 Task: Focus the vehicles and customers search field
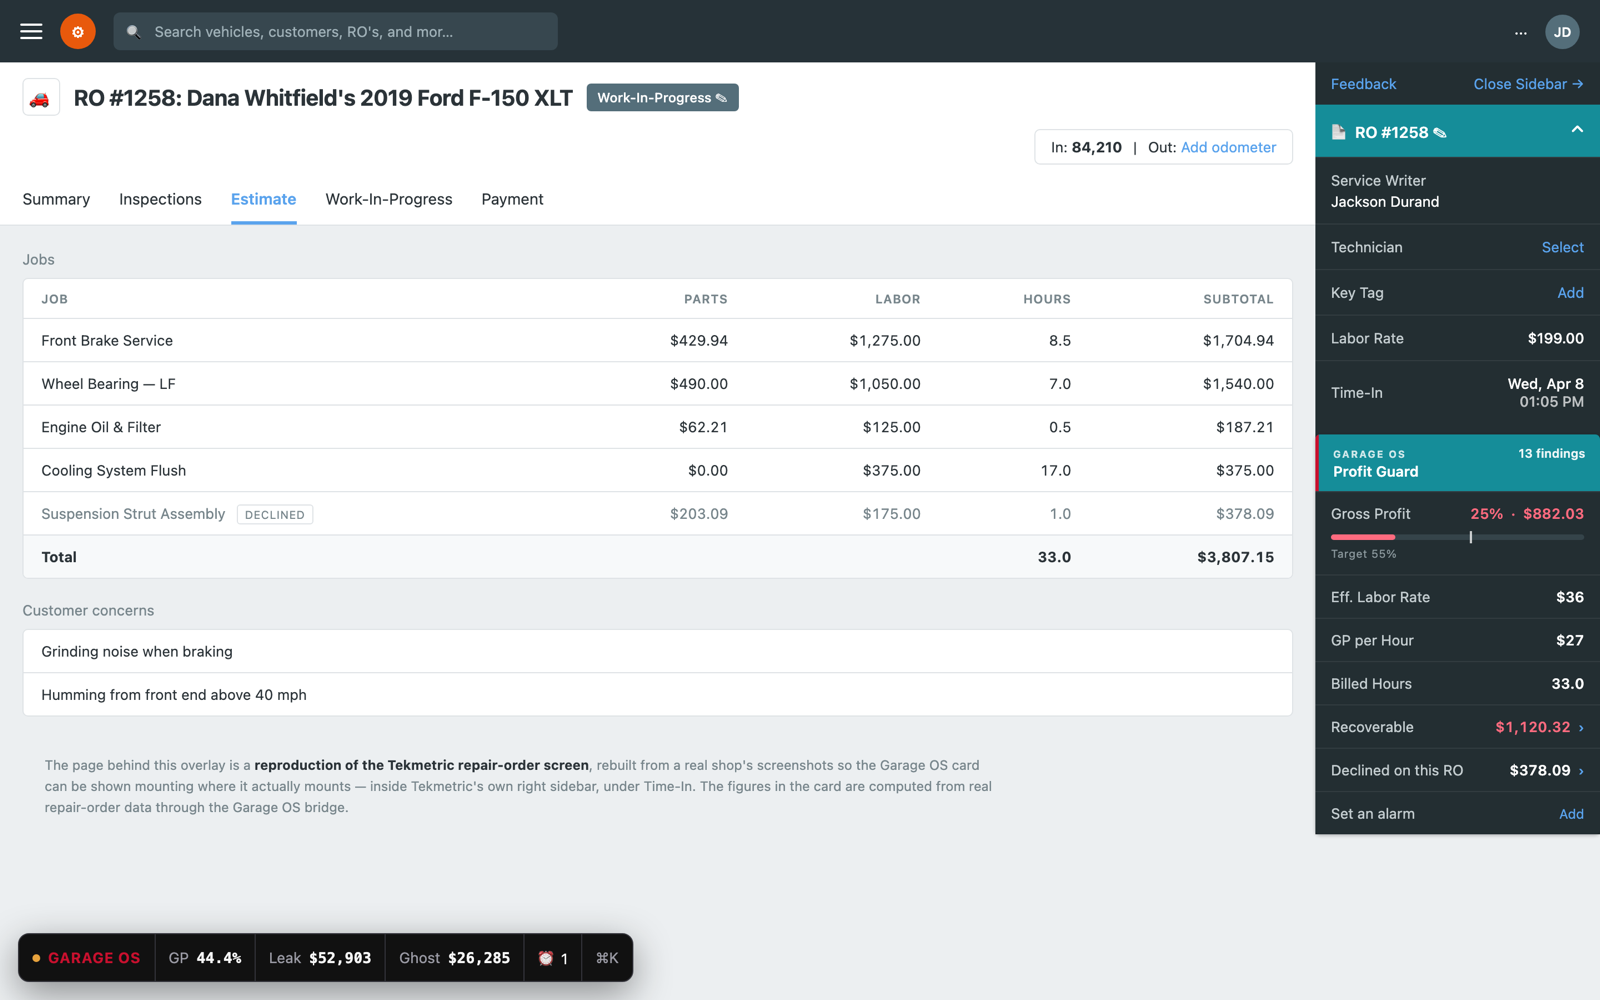coord(335,31)
